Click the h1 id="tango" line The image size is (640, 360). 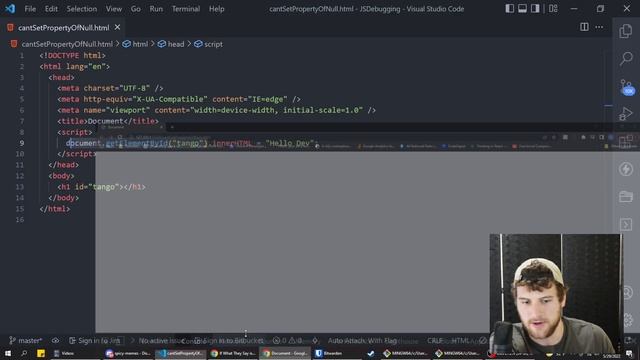pyautogui.click(x=101, y=187)
